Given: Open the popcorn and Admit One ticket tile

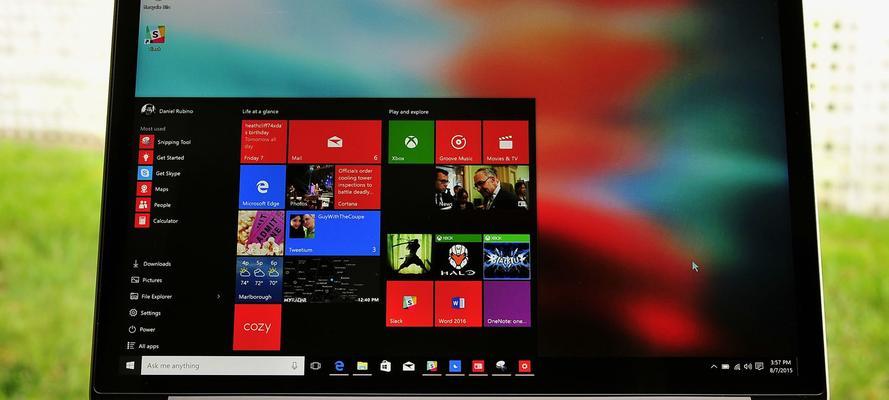Looking at the screenshot, I should [x=261, y=233].
